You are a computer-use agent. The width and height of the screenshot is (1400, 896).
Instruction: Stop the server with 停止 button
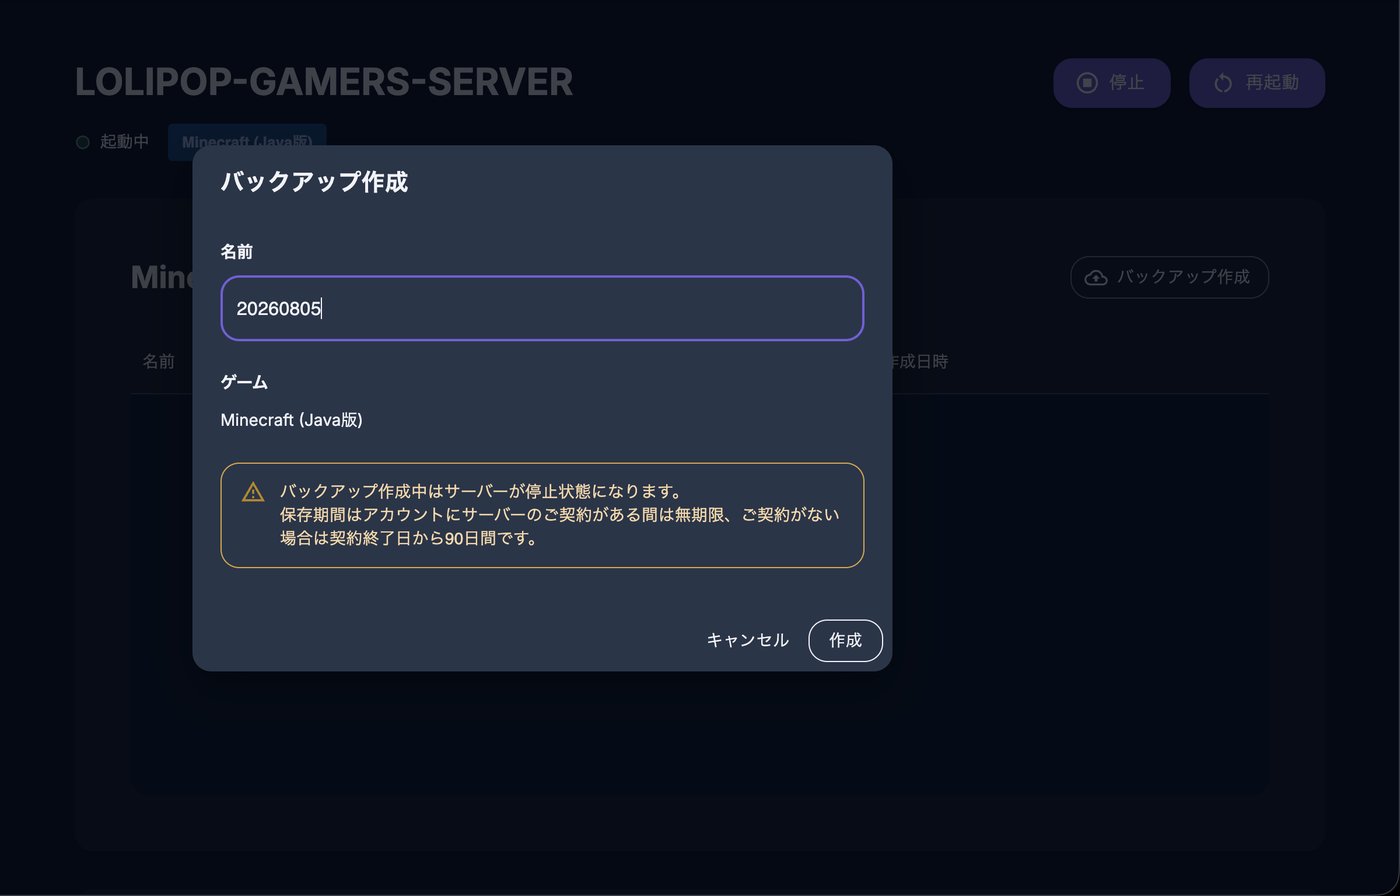pyautogui.click(x=1112, y=83)
